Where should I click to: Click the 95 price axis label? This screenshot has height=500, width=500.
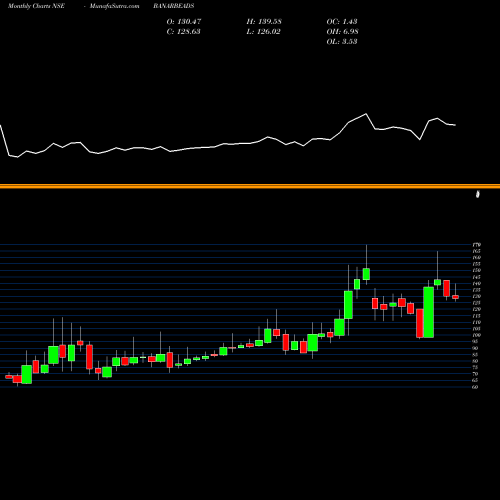click(x=475, y=342)
